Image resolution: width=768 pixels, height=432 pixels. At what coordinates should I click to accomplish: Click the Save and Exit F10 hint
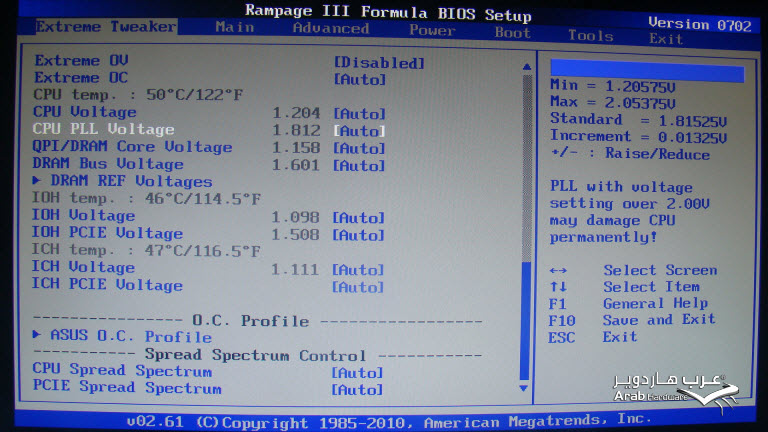tap(632, 320)
